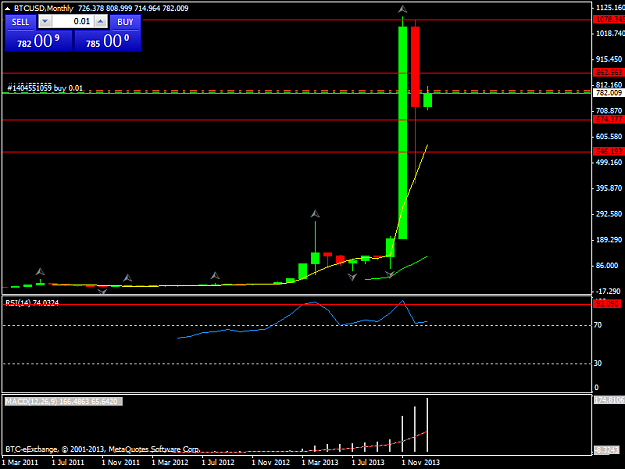Click the 1 Nov 2012 date label
Viewport: 625px width, 469px height.
coord(271,462)
